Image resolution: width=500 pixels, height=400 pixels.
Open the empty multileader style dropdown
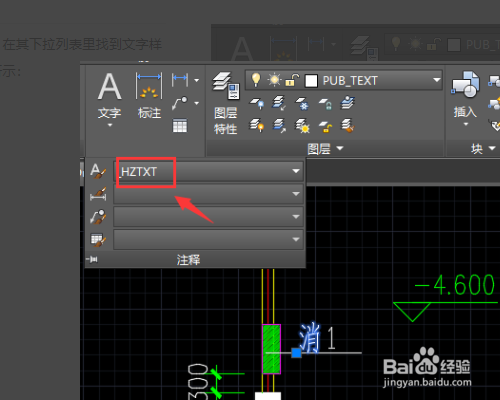(295, 217)
